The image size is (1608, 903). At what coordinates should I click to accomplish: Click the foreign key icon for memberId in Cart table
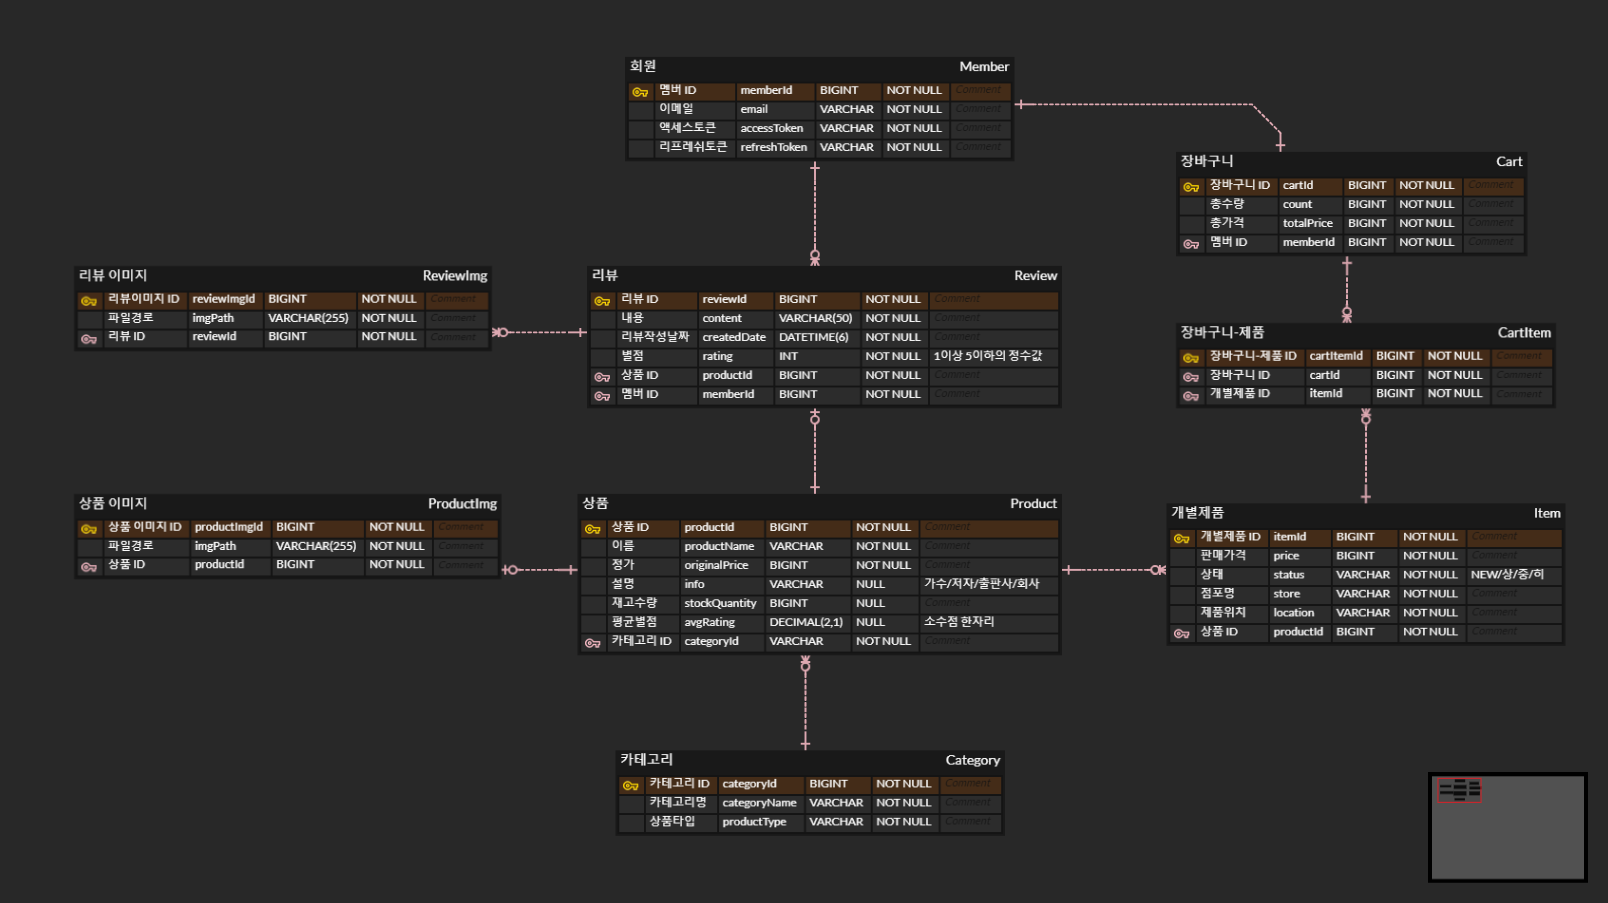(x=1191, y=243)
